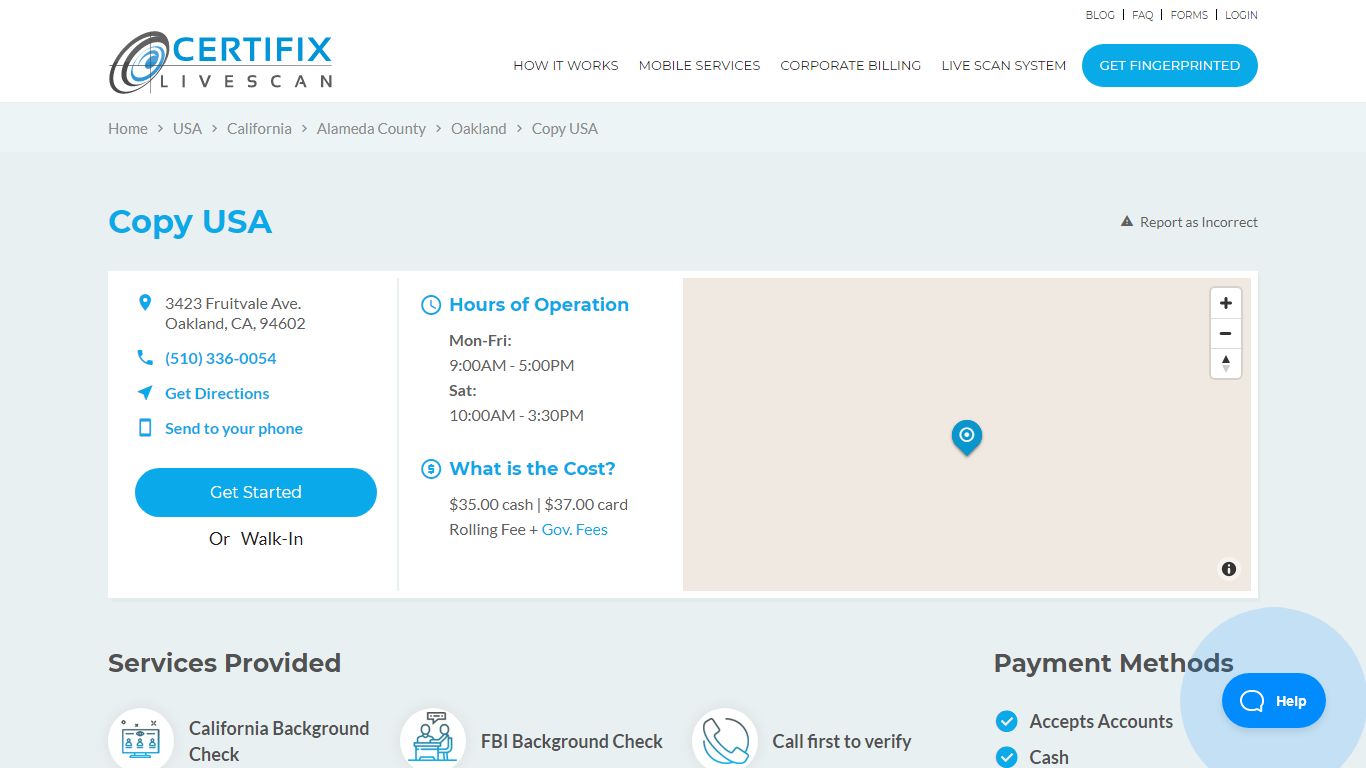1366x768 pixels.
Task: Click the mobile phone icon
Action: coord(145,428)
